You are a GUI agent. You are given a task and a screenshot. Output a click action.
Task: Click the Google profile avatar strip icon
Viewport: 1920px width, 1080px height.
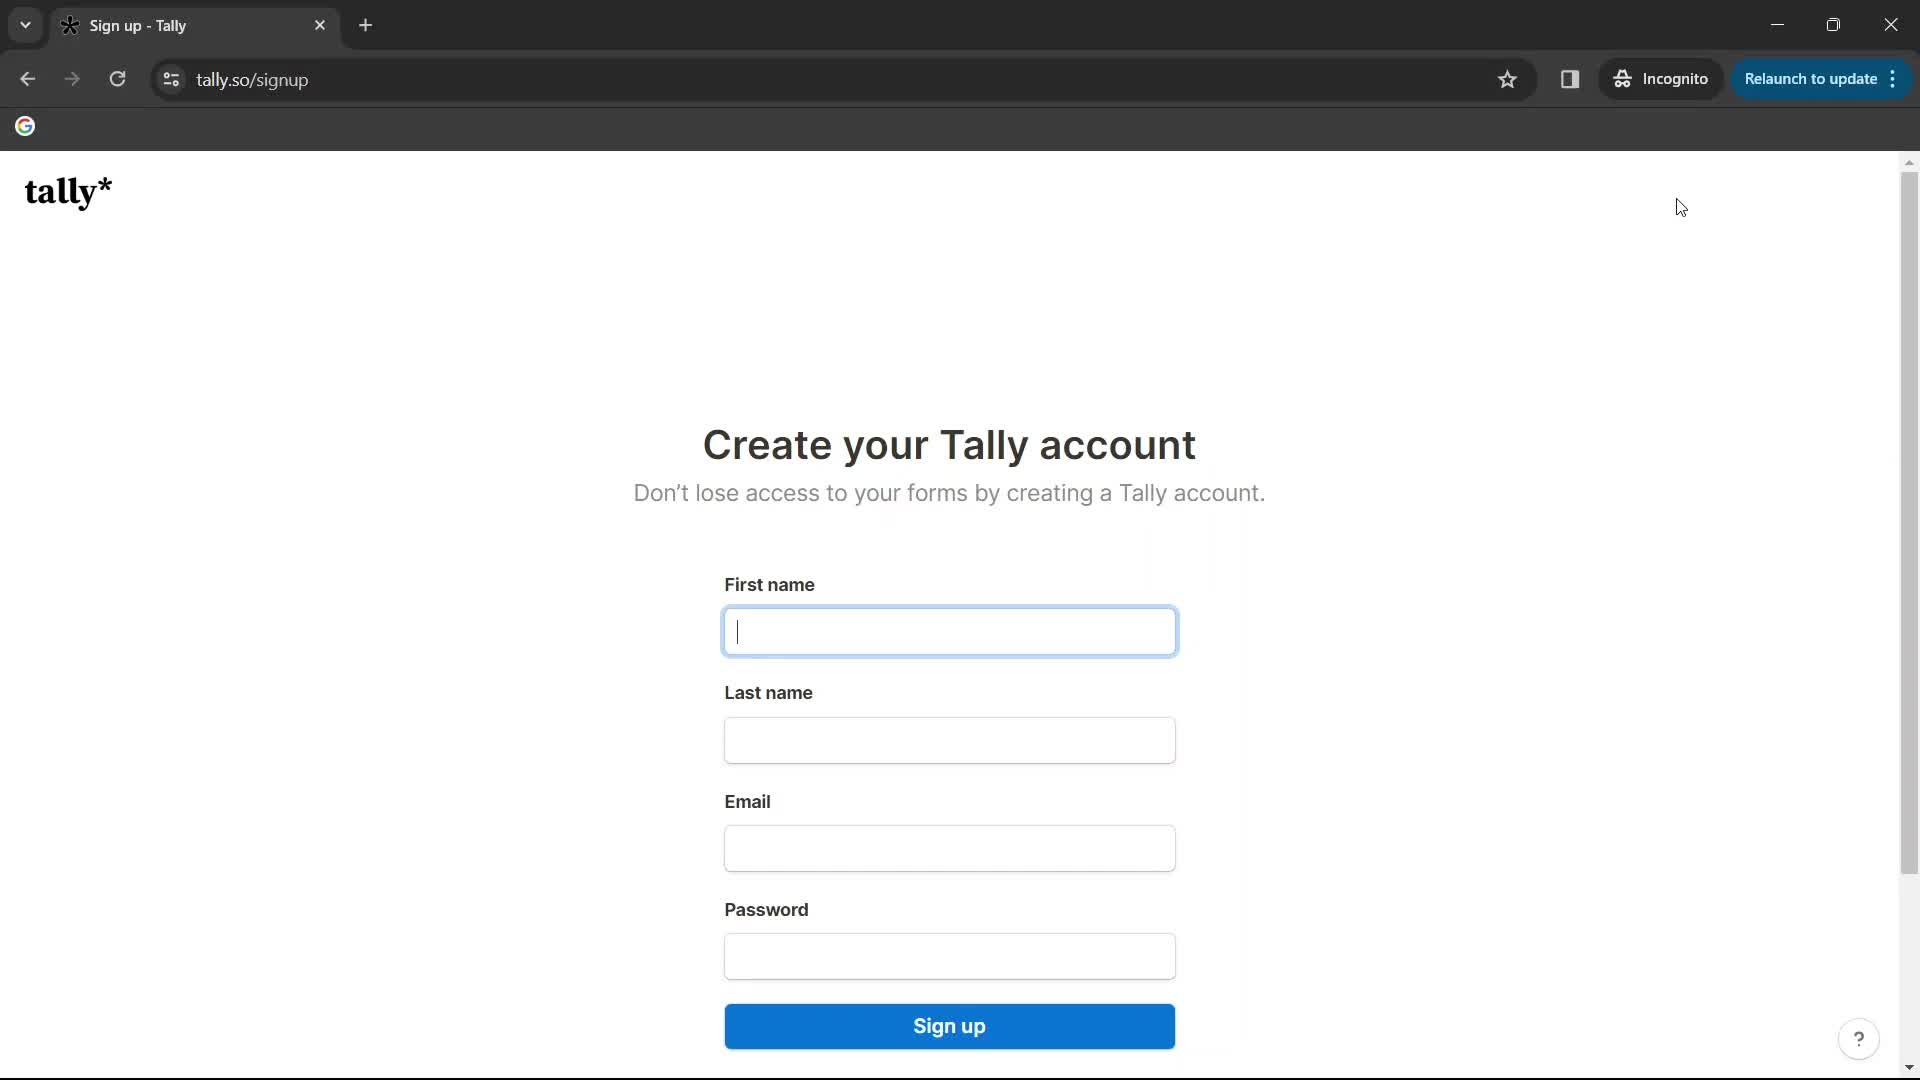pos(24,126)
